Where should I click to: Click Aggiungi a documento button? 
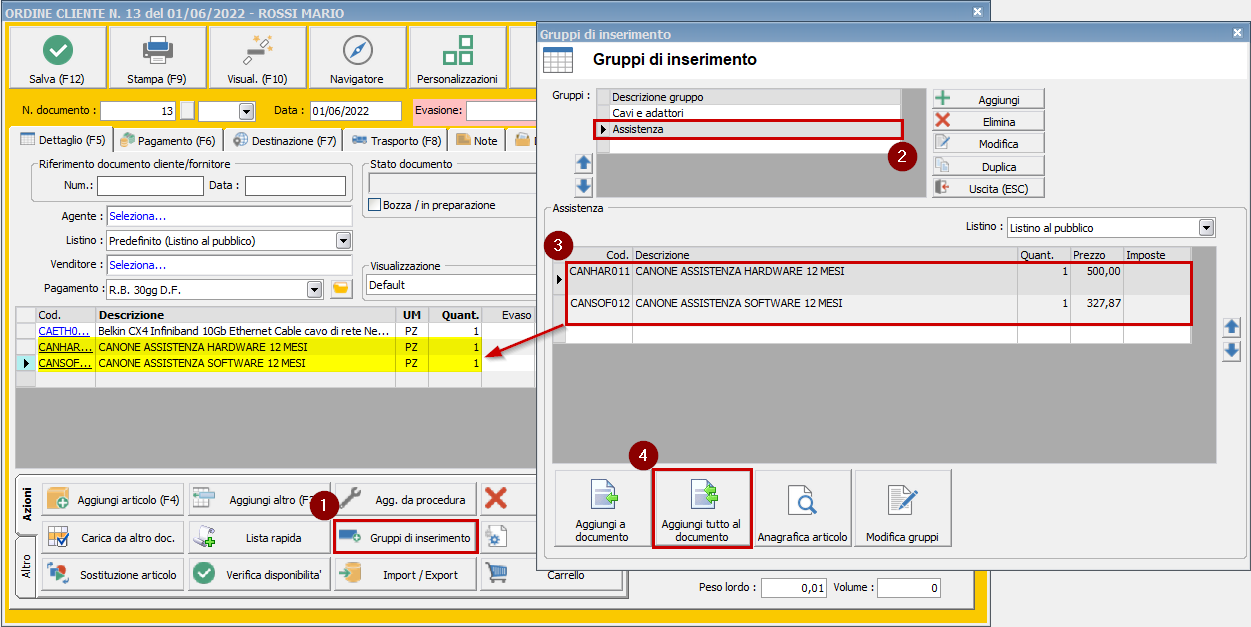click(602, 508)
